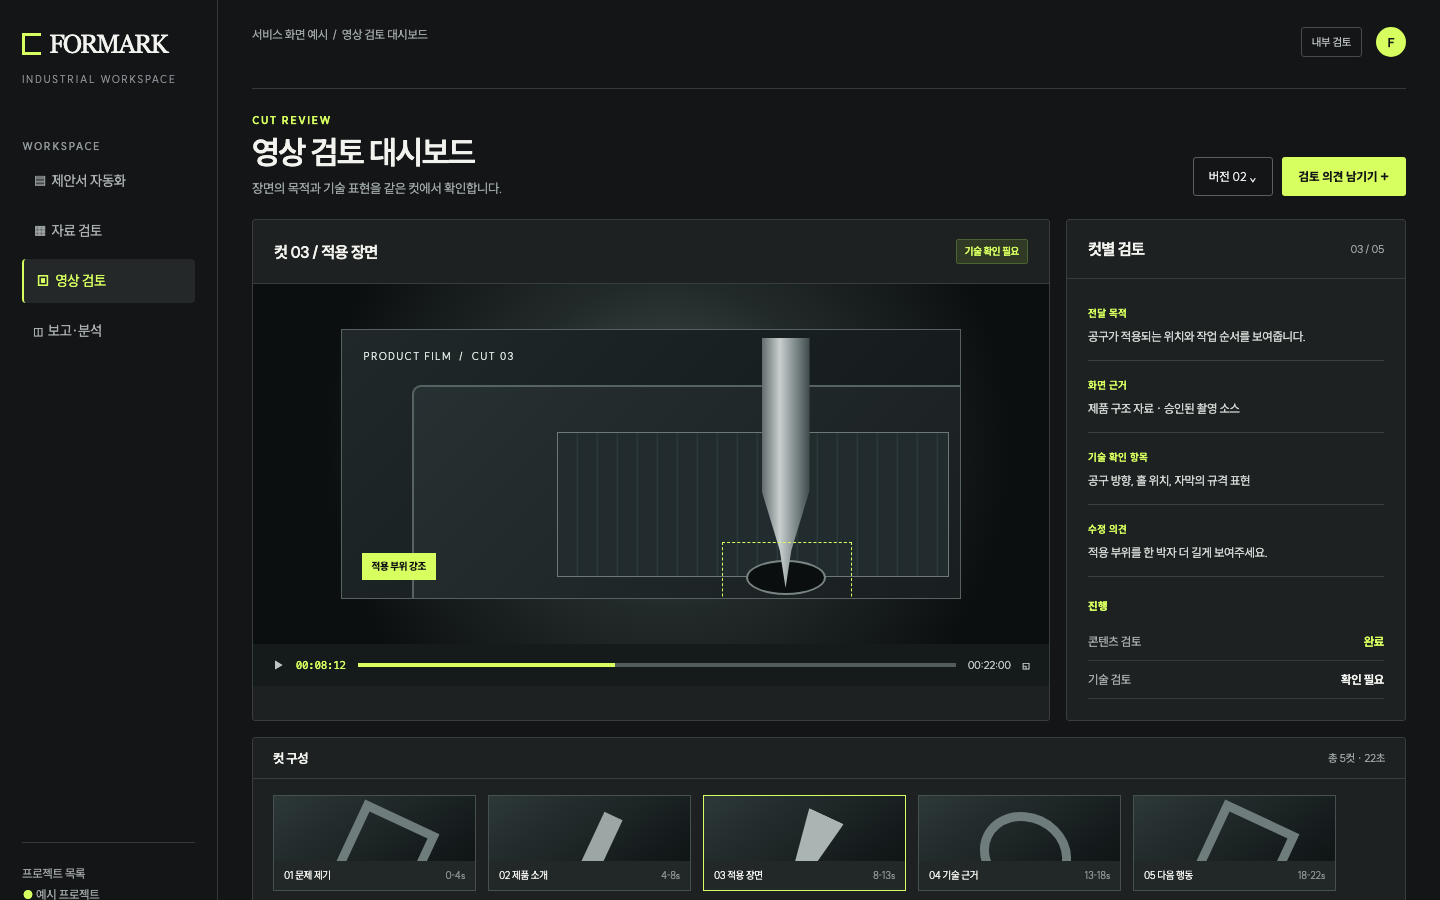Click the 기술 확인 필요 badge
This screenshot has width=1440, height=900.
click(x=991, y=252)
